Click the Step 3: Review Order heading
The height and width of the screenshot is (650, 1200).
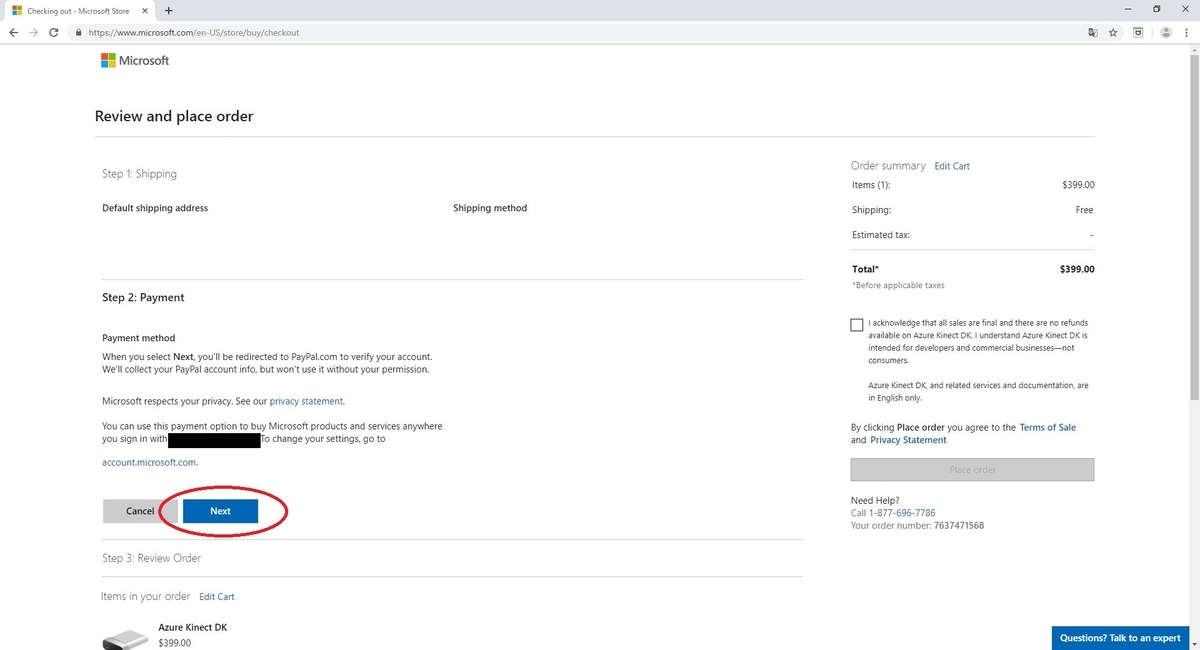point(151,558)
